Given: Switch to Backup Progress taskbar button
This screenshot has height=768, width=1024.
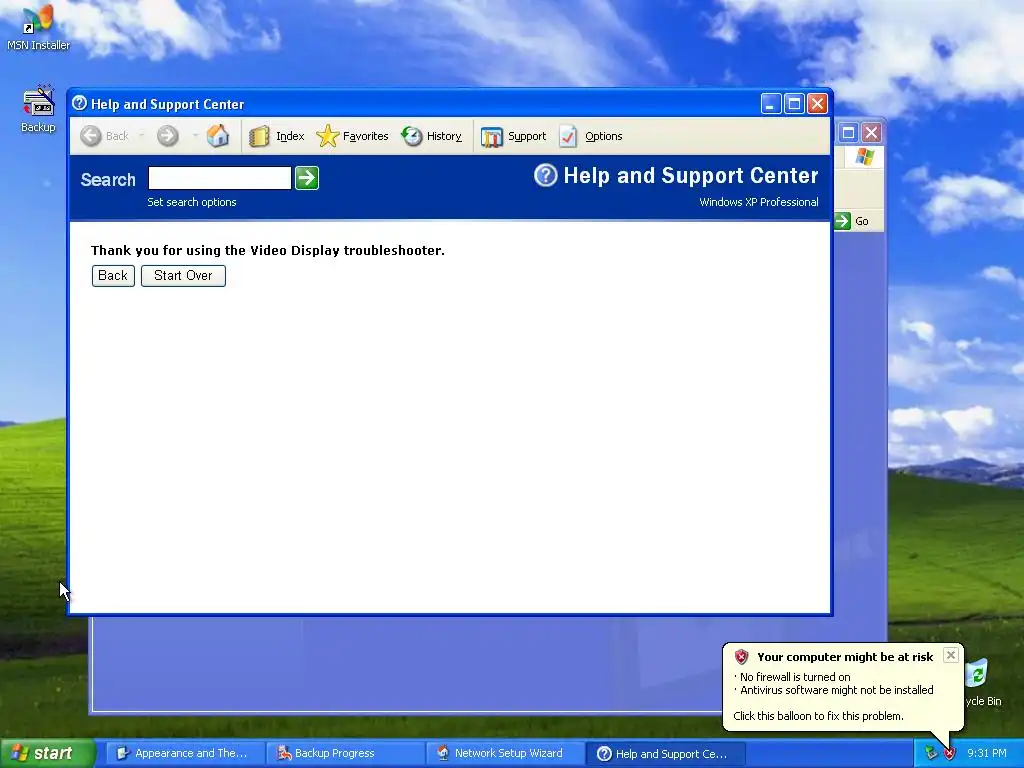Looking at the screenshot, I should (344, 753).
